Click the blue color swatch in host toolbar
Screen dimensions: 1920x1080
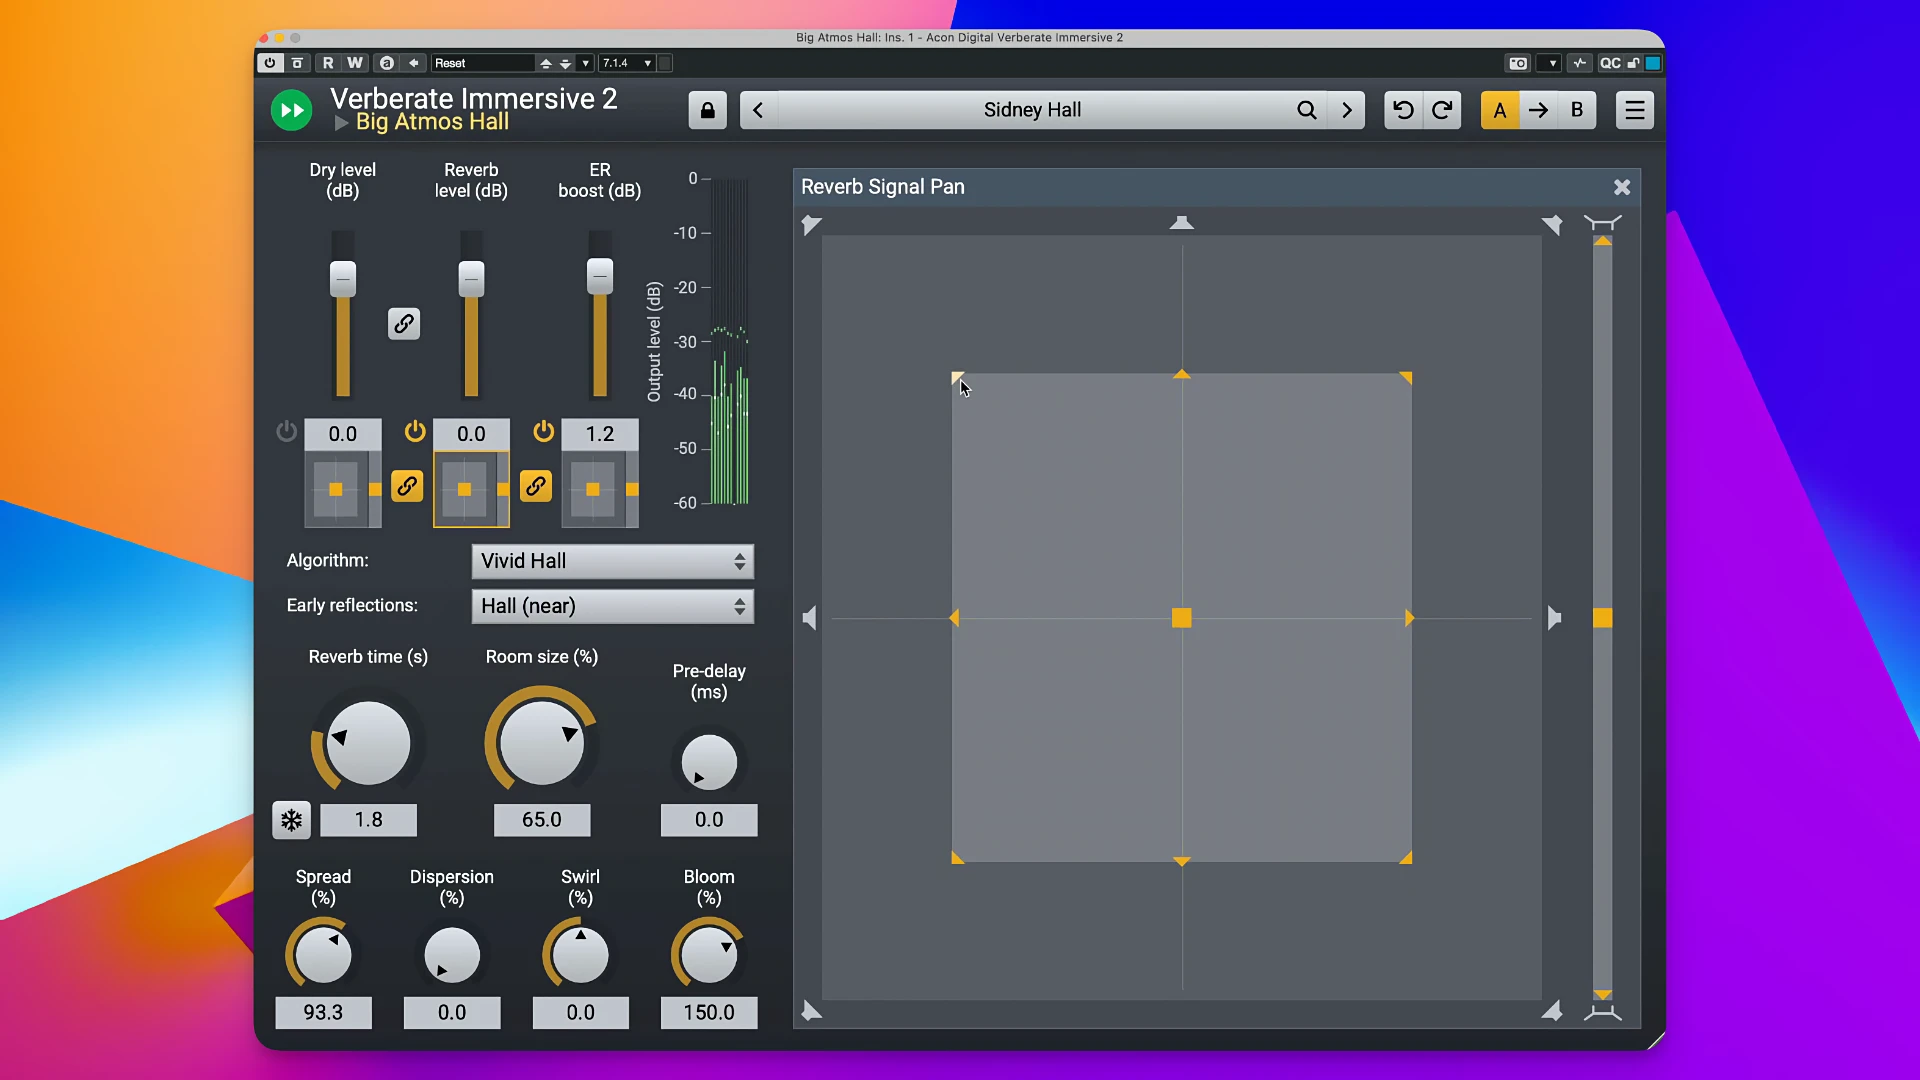(x=1654, y=63)
